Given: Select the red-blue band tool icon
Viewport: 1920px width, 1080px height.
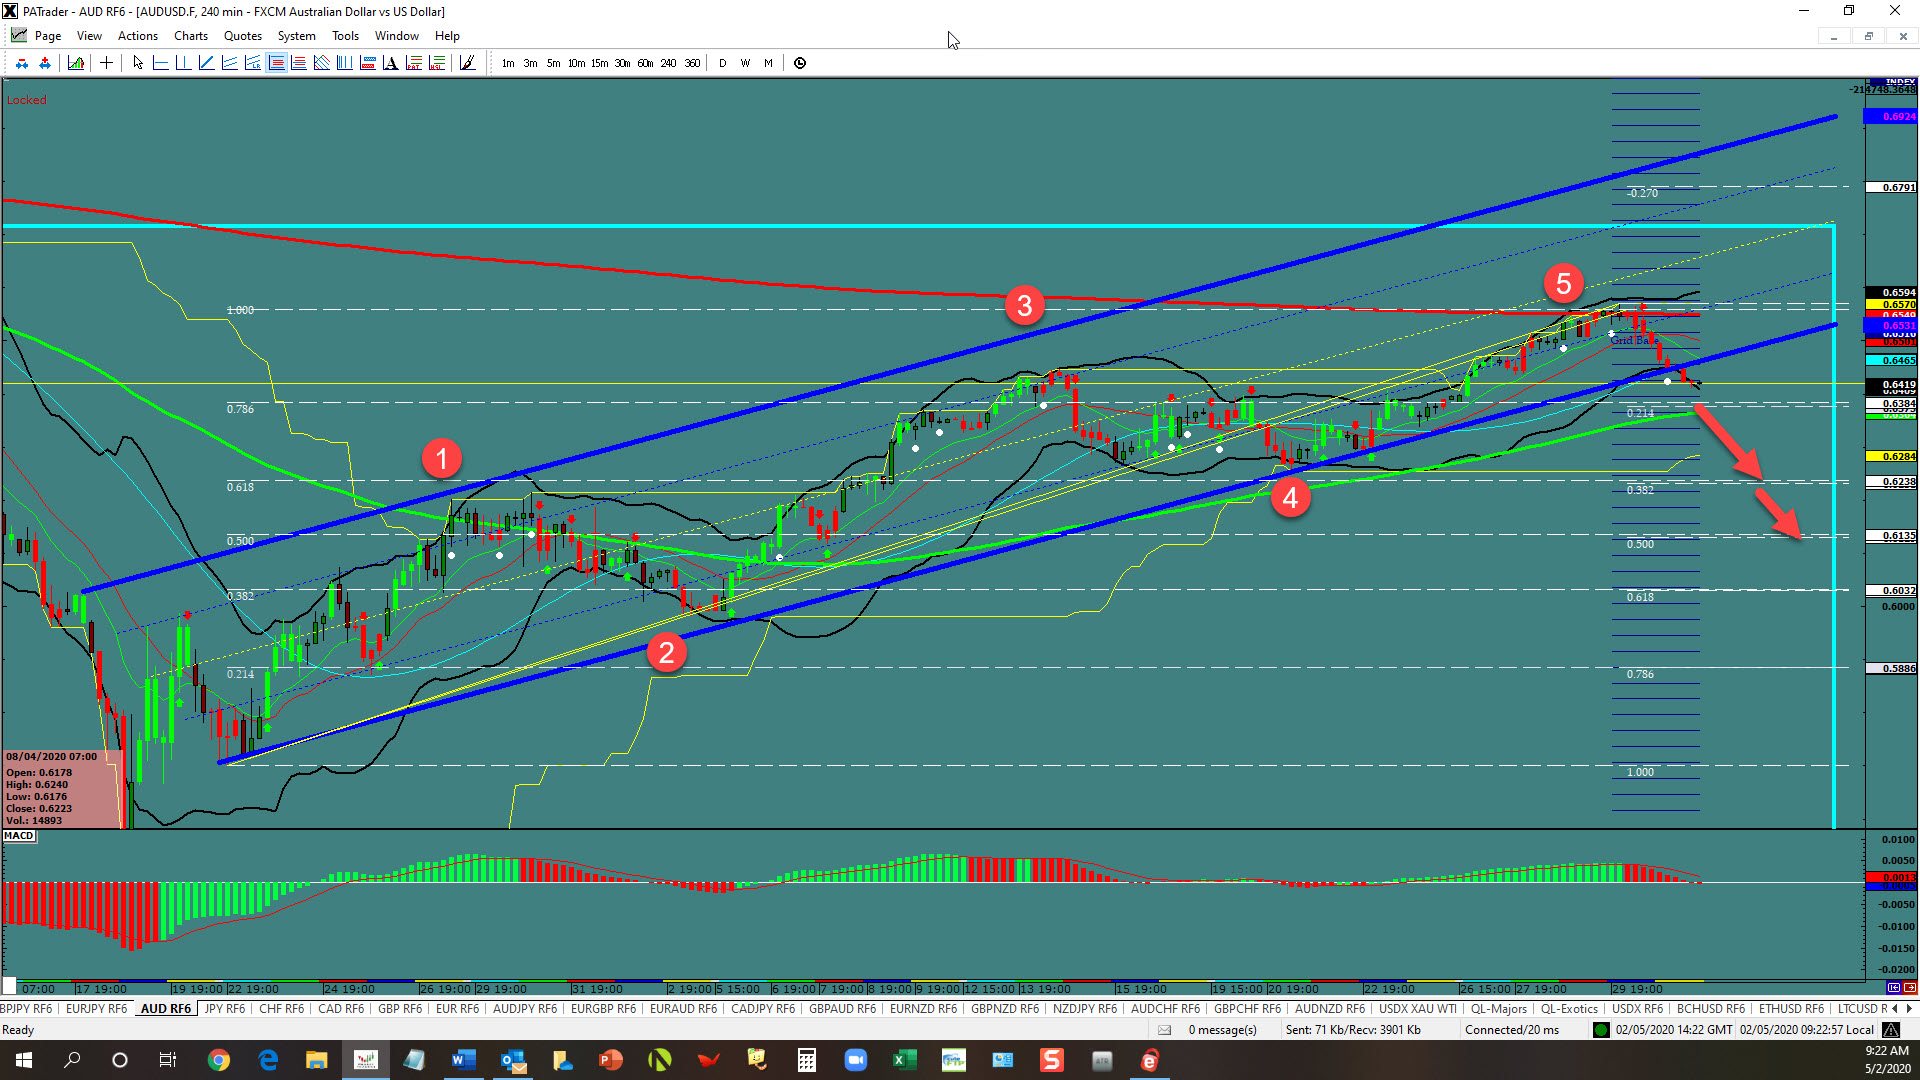Looking at the screenshot, I should click(368, 63).
